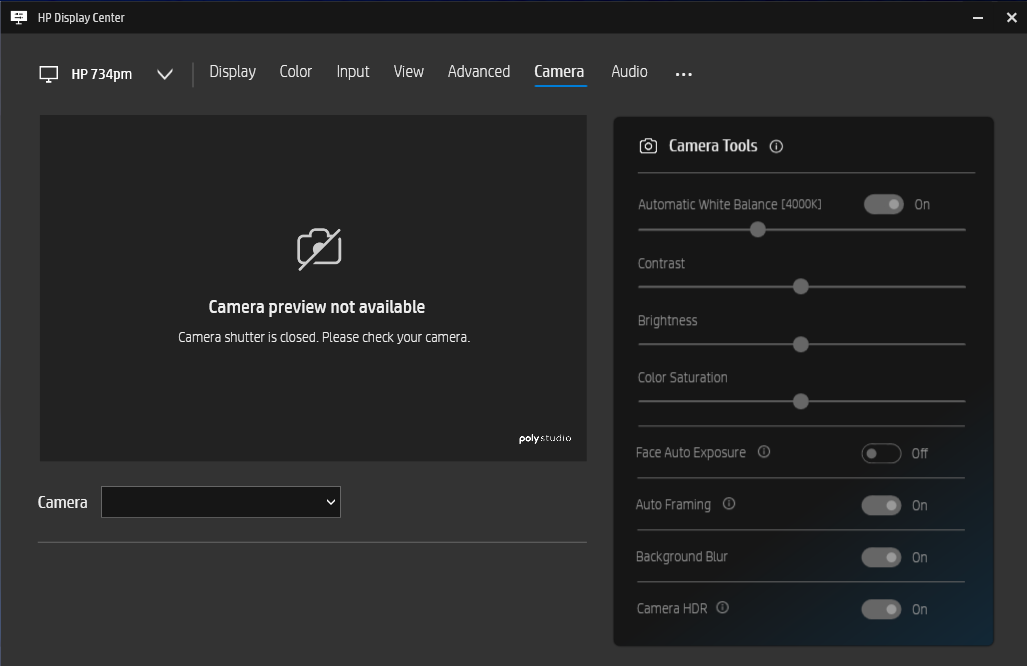
Task: Open the Display tab
Action: coord(233,71)
